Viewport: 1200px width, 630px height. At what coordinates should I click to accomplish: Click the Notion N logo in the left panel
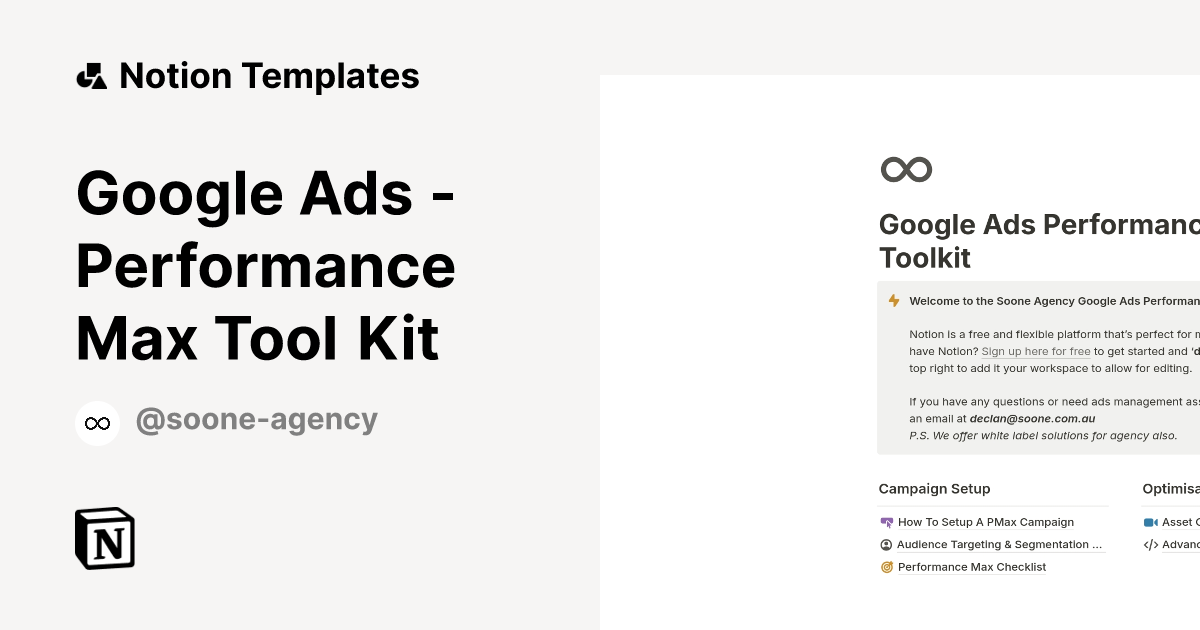coord(104,538)
